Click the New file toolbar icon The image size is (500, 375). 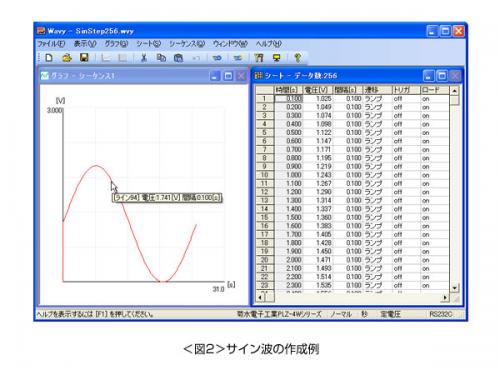coord(49,58)
